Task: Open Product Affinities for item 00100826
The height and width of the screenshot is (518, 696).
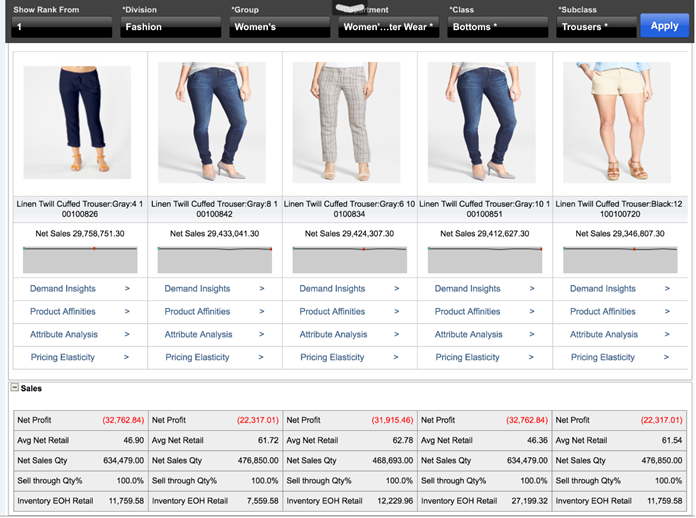Action: tap(63, 312)
